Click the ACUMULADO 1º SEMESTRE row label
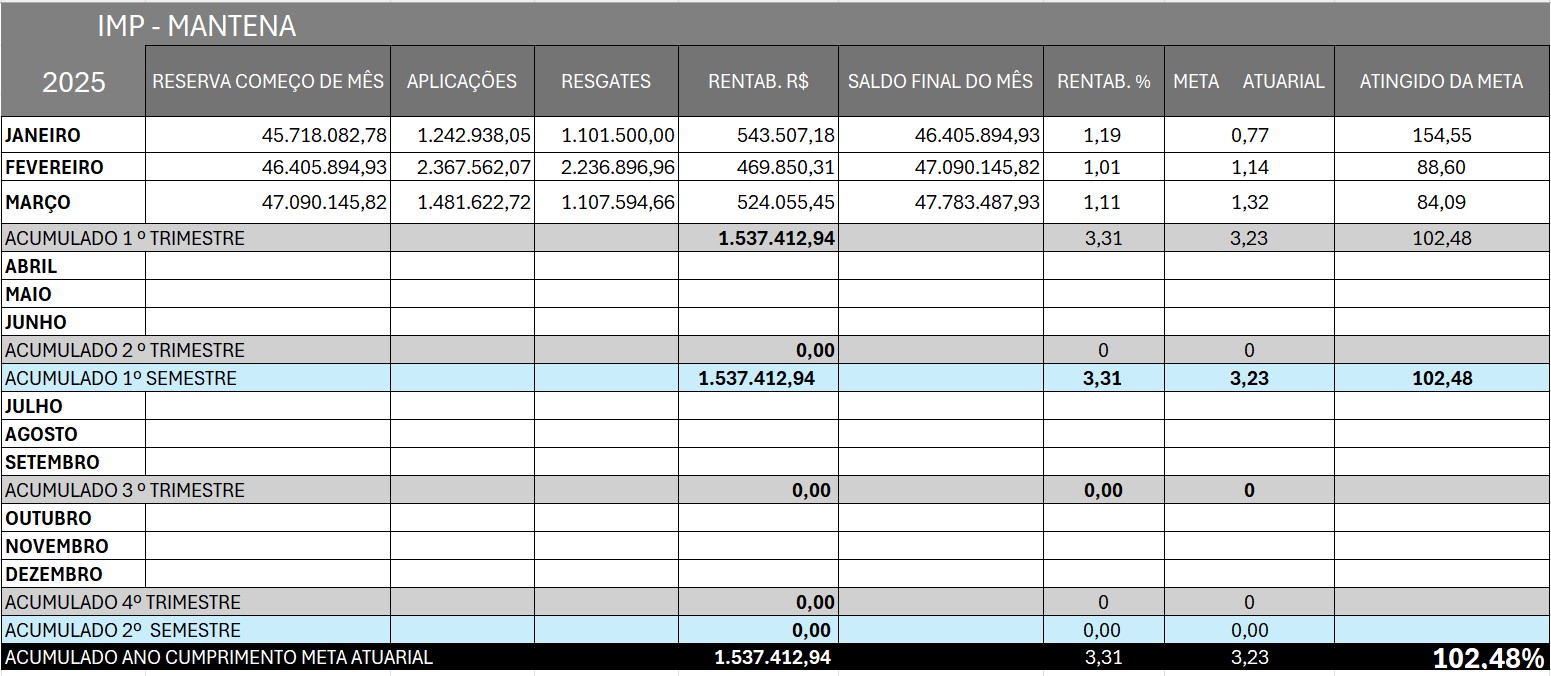The image size is (1551, 676). [x=121, y=378]
